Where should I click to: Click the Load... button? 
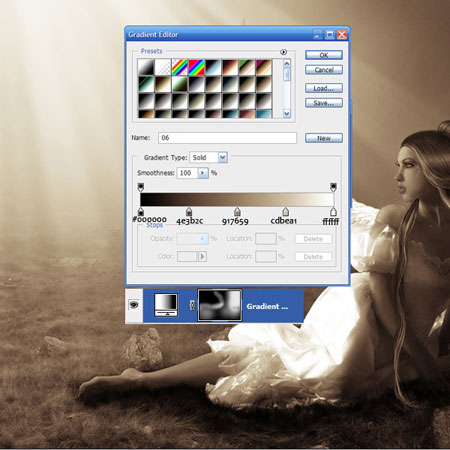(x=324, y=88)
